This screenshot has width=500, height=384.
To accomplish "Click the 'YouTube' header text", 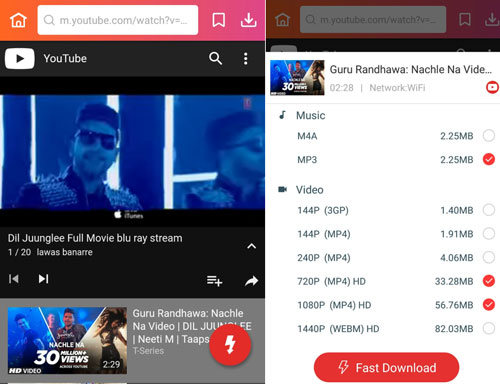I will pyautogui.click(x=65, y=58).
